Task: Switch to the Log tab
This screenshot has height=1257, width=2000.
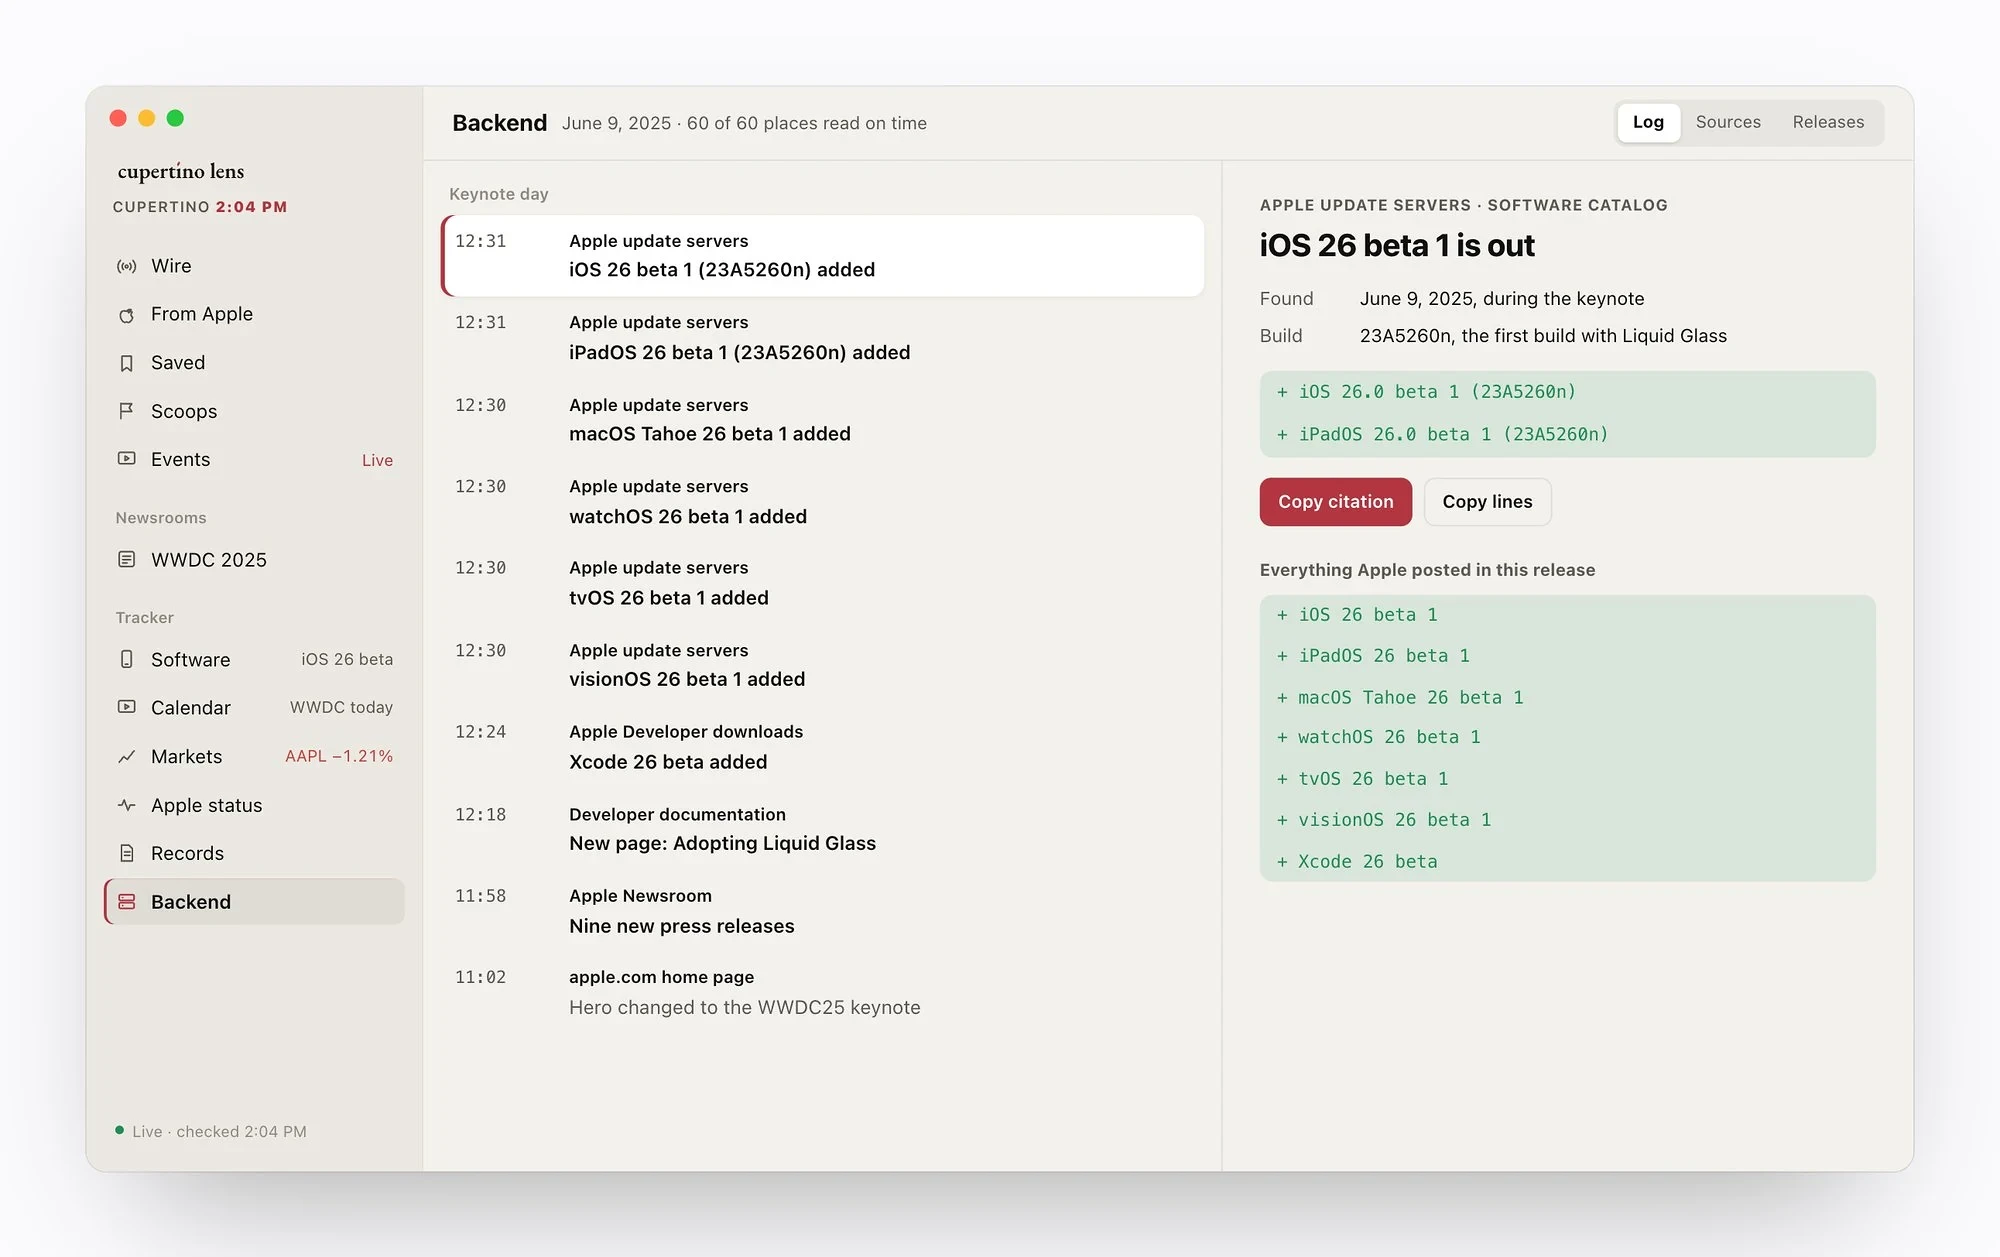Action: (1648, 122)
